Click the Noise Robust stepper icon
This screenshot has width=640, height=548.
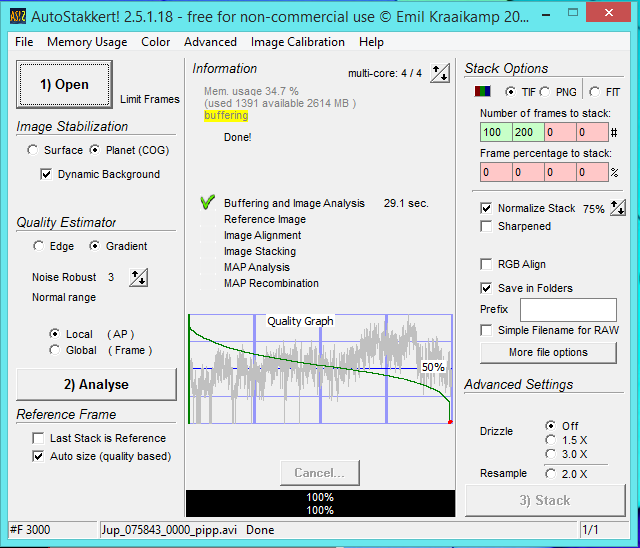click(x=138, y=277)
